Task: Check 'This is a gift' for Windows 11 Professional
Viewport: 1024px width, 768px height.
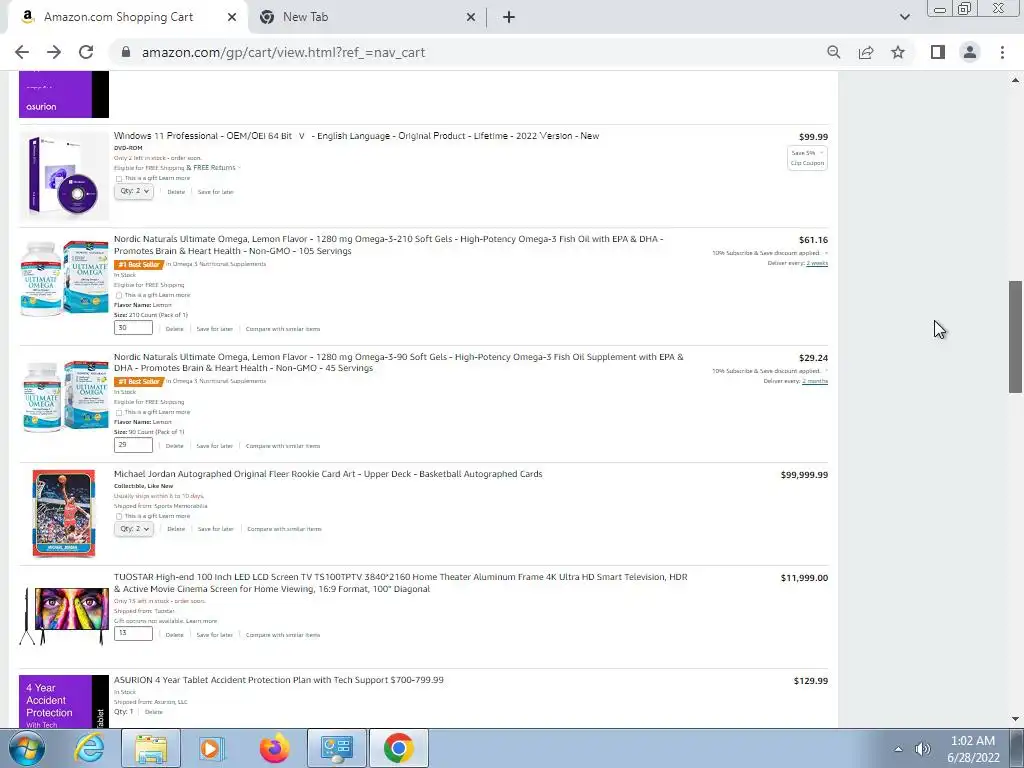Action: pyautogui.click(x=119, y=178)
